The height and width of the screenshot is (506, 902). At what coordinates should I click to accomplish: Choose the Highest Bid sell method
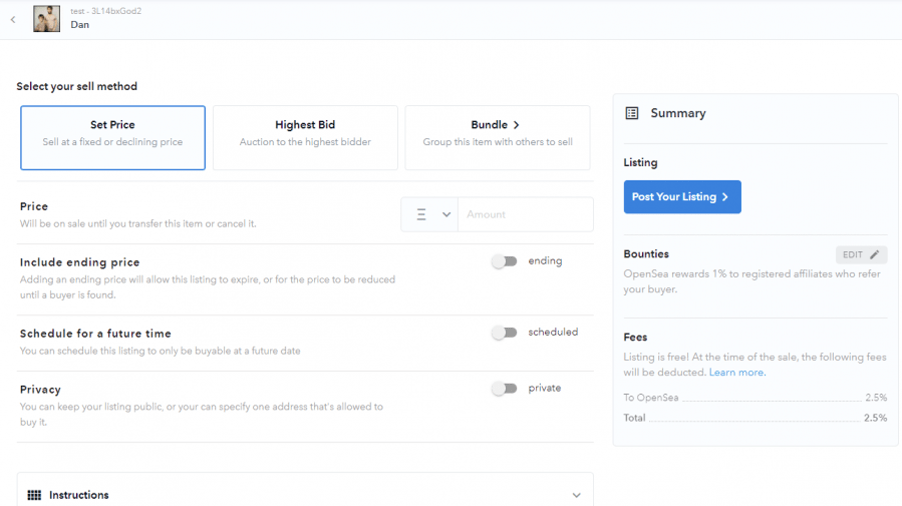[305, 137]
